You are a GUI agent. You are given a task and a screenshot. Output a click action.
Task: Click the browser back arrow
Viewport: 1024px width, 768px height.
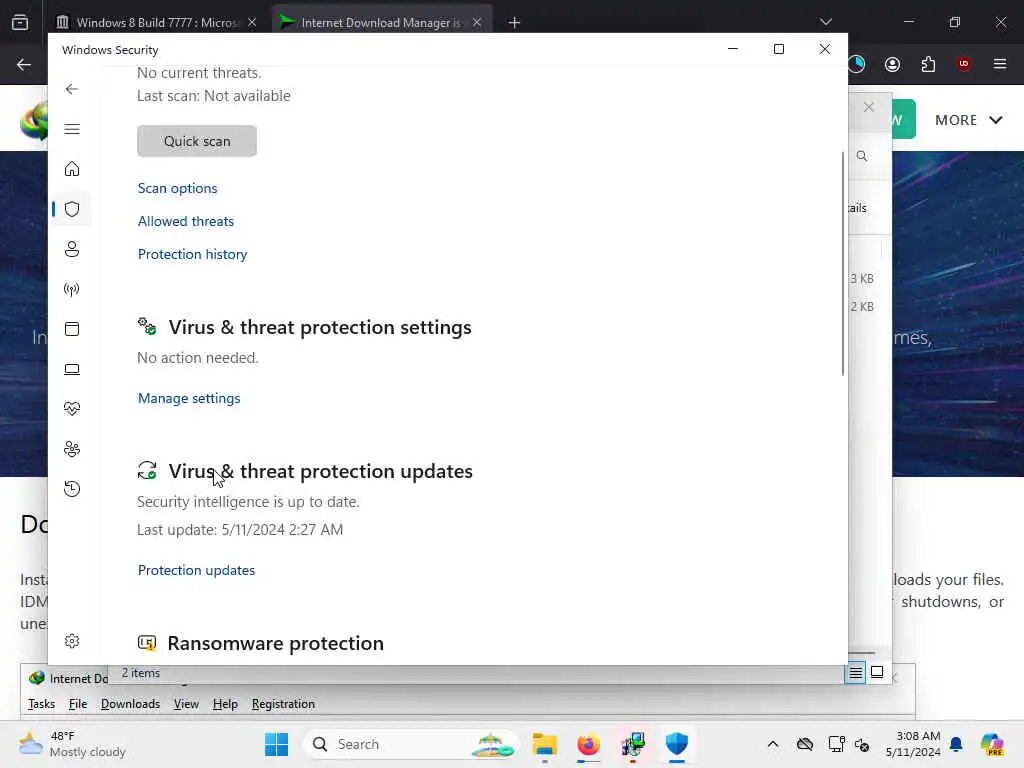pyautogui.click(x=24, y=64)
